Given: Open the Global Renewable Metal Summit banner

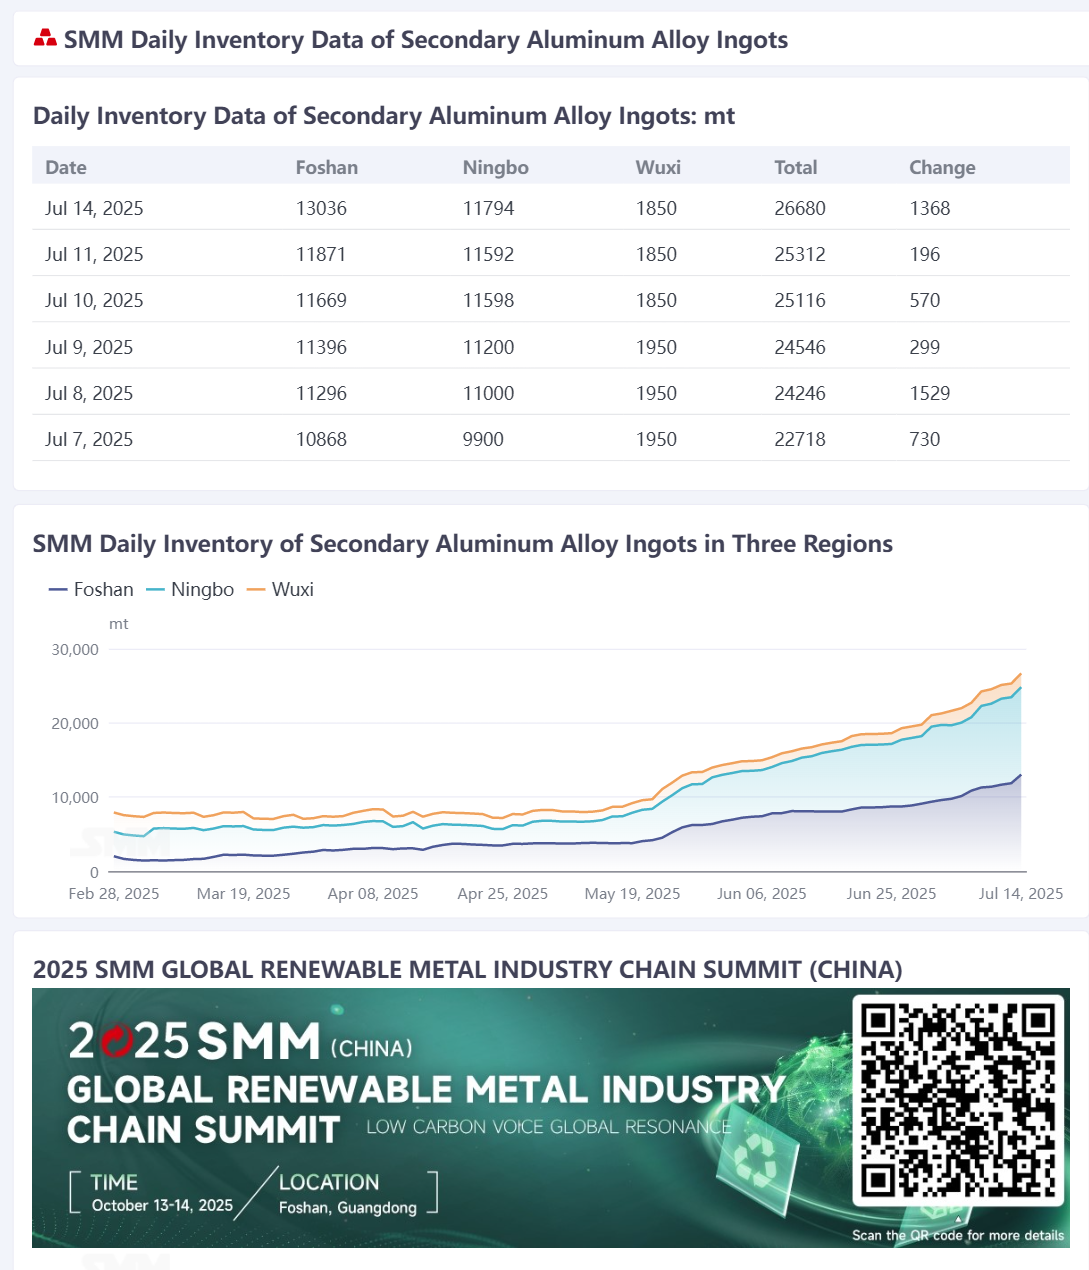Looking at the screenshot, I should [551, 1117].
